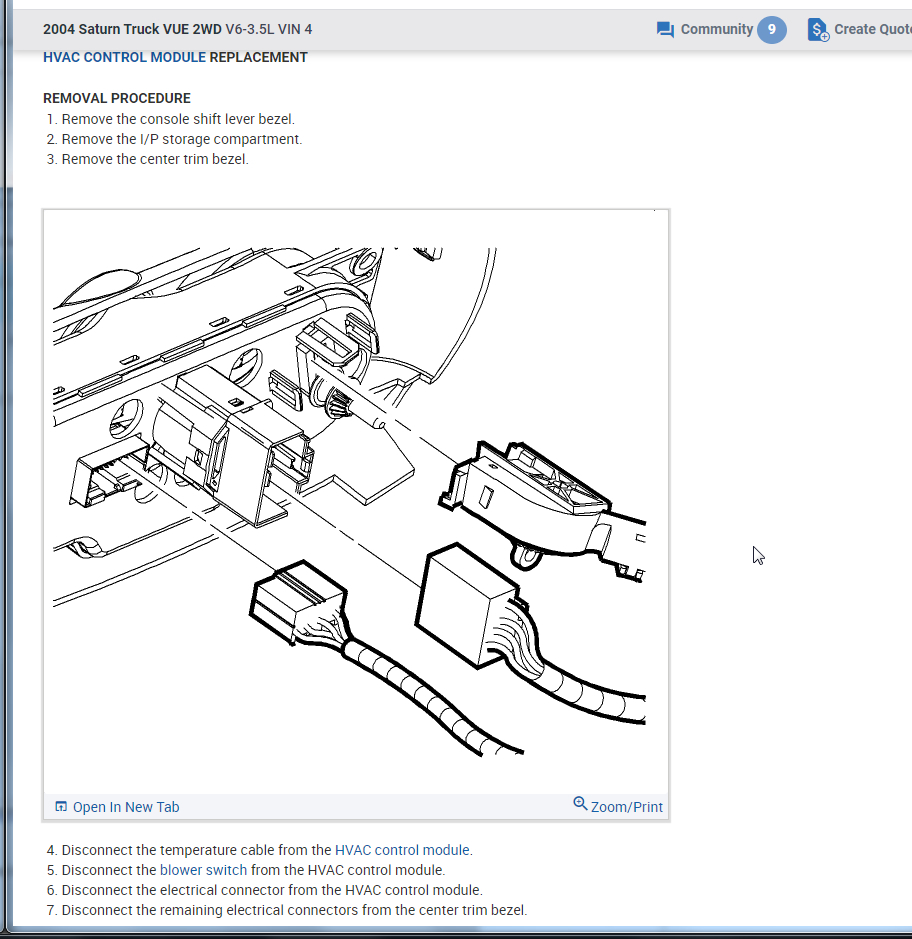
Task: Click step 6 about the electrical connector
Action: point(272,890)
